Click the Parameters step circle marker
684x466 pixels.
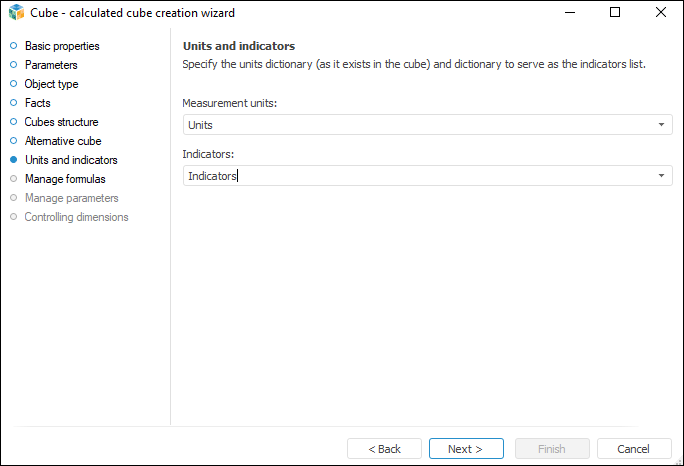pyautogui.click(x=13, y=65)
